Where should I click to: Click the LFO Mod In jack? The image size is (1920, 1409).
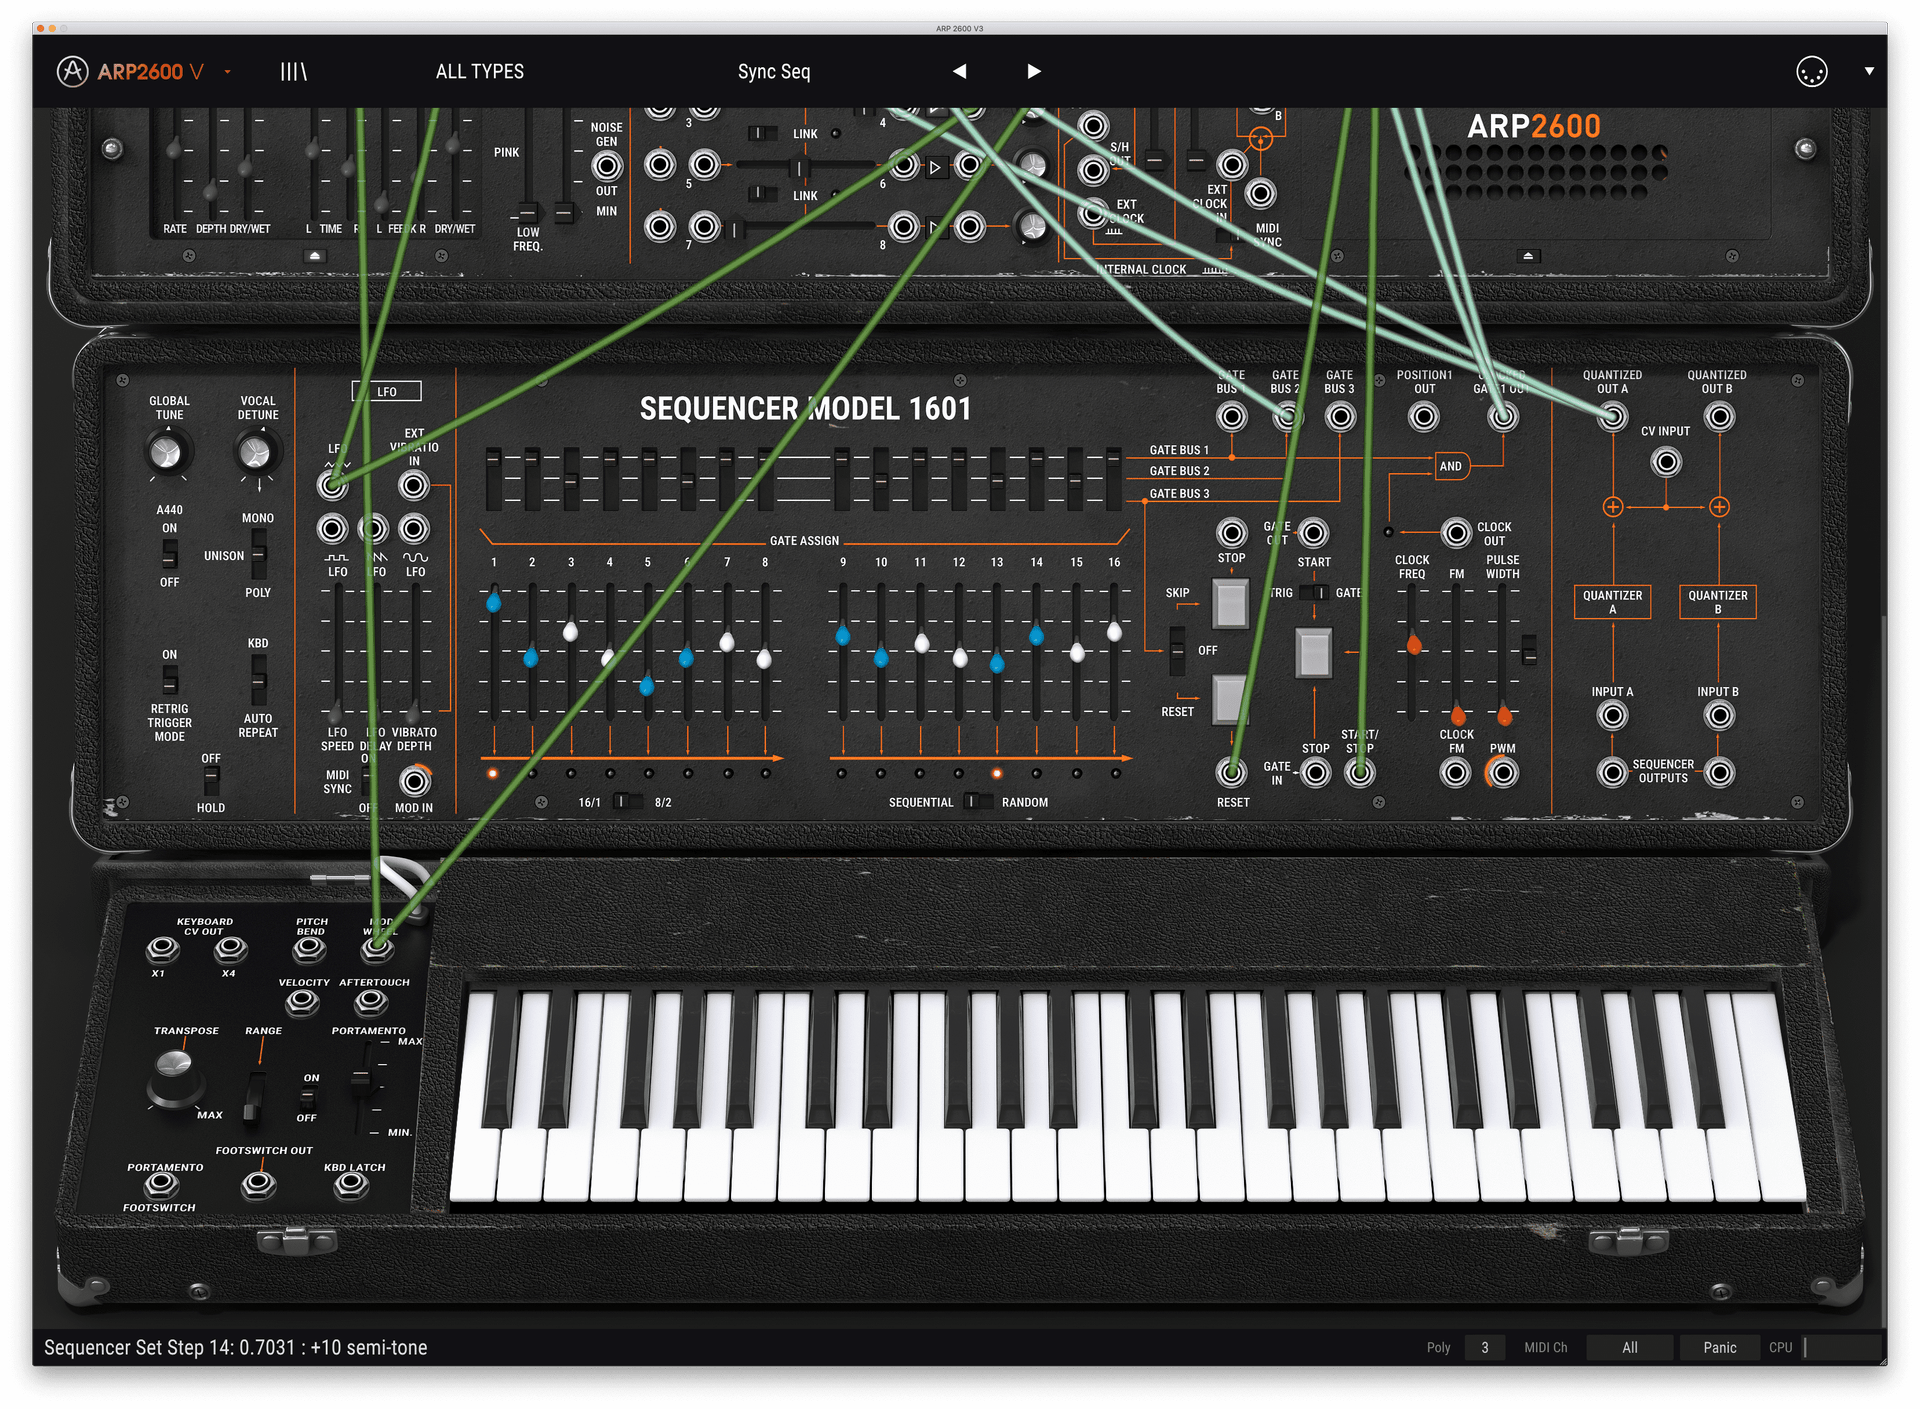414,781
